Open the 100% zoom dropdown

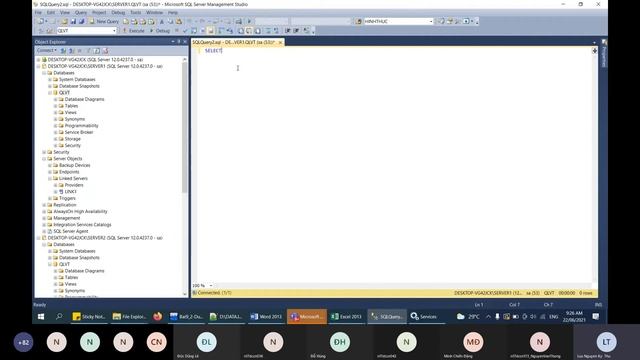(x=211, y=286)
